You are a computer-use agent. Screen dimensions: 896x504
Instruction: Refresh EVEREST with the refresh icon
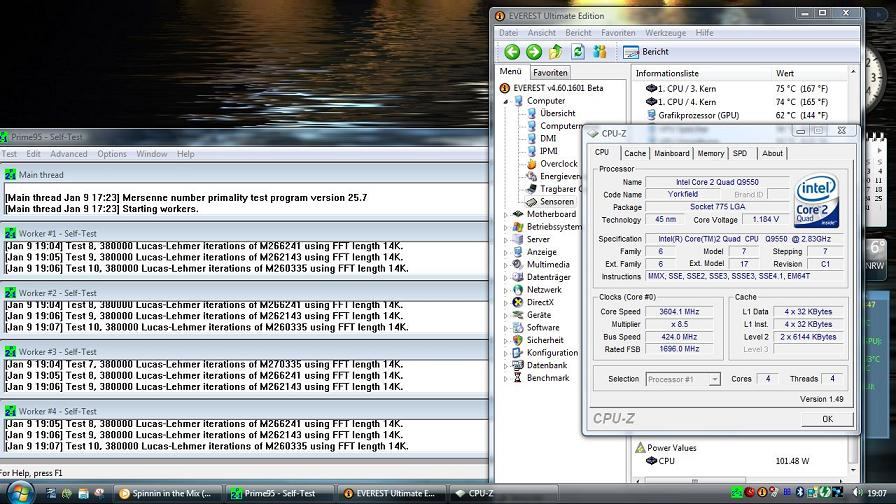coord(578,52)
